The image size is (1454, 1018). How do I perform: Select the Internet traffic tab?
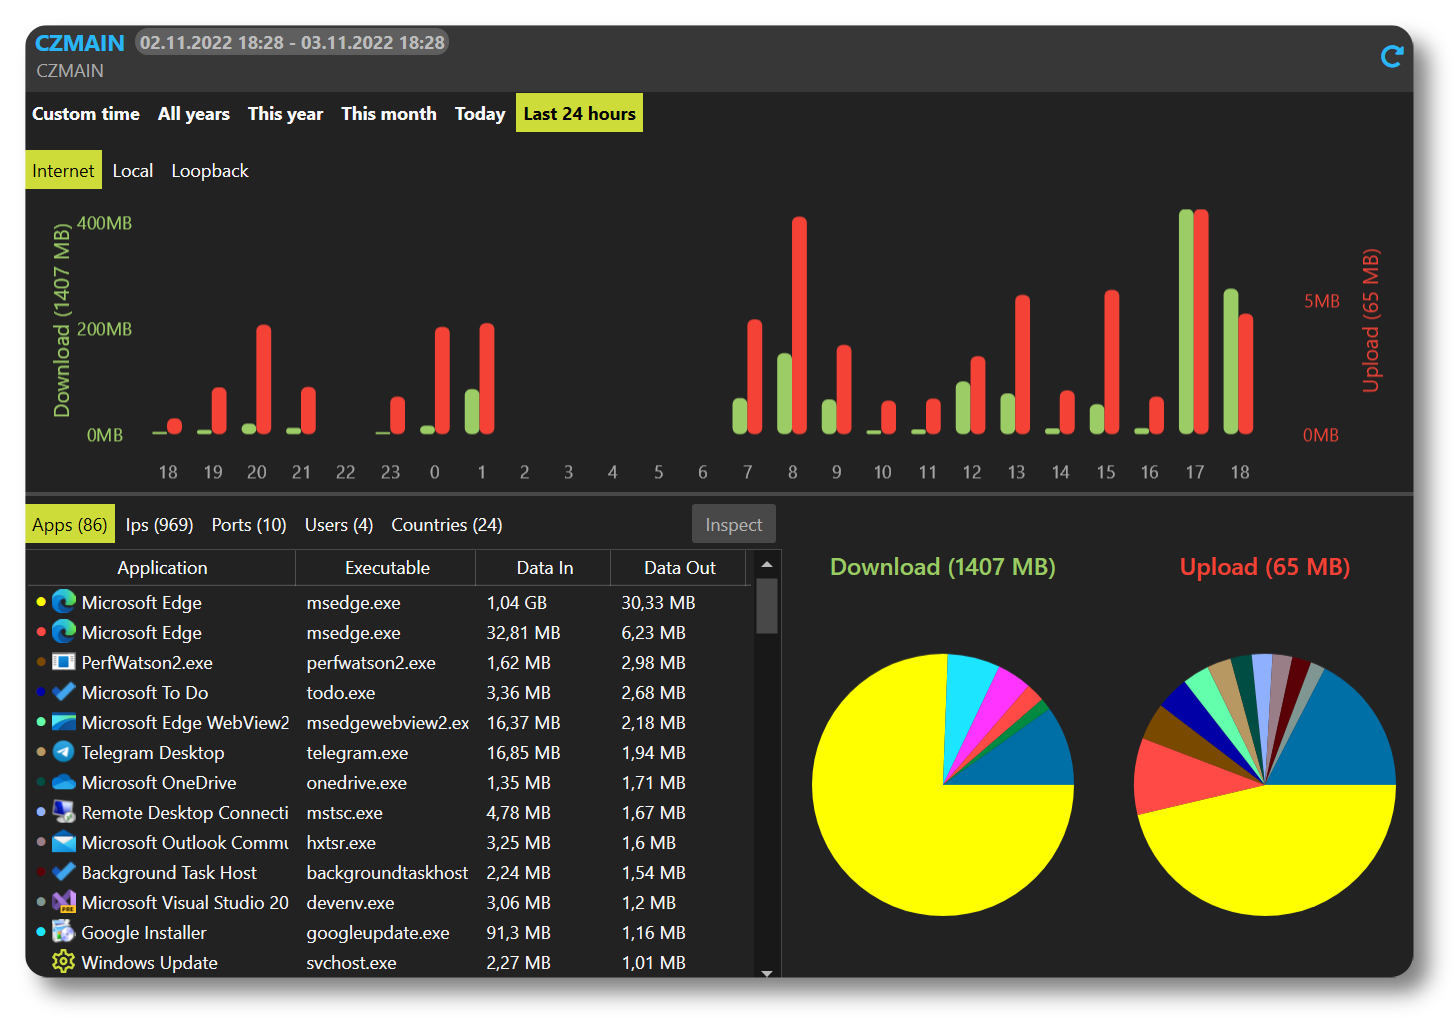tap(63, 171)
